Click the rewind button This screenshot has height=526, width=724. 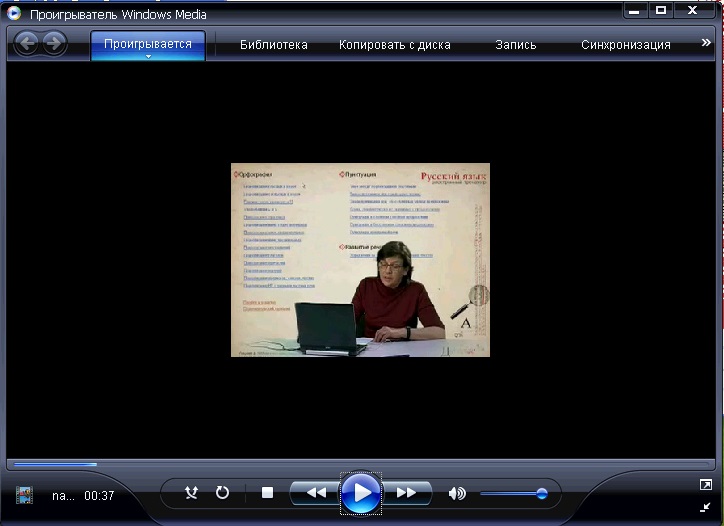click(x=316, y=493)
